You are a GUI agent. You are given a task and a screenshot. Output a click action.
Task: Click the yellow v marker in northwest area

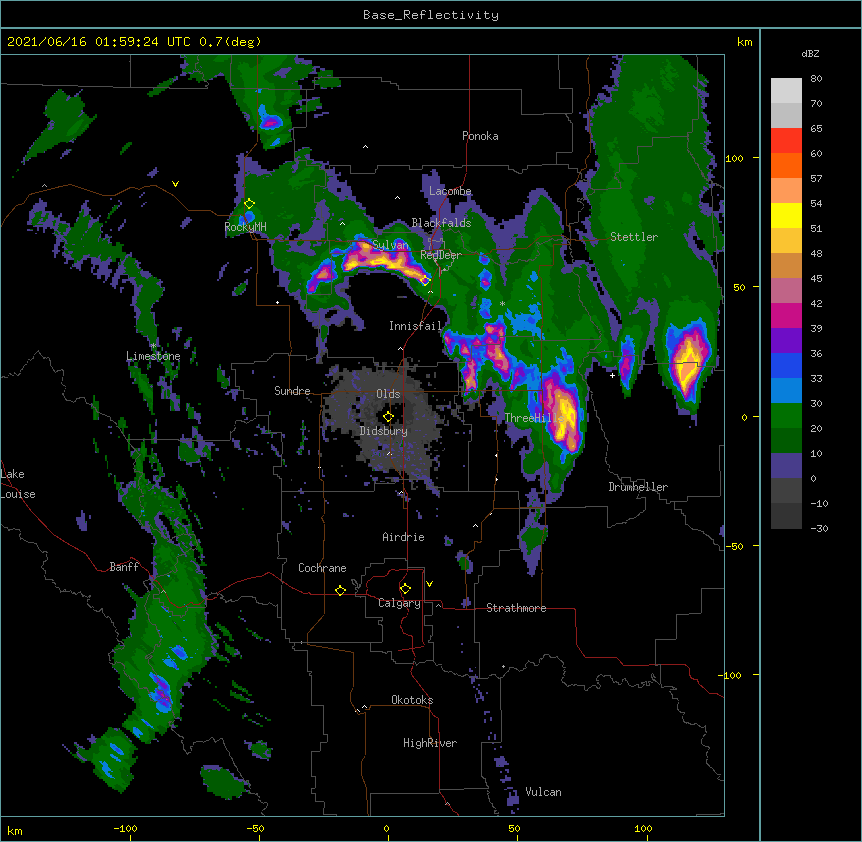point(175,184)
